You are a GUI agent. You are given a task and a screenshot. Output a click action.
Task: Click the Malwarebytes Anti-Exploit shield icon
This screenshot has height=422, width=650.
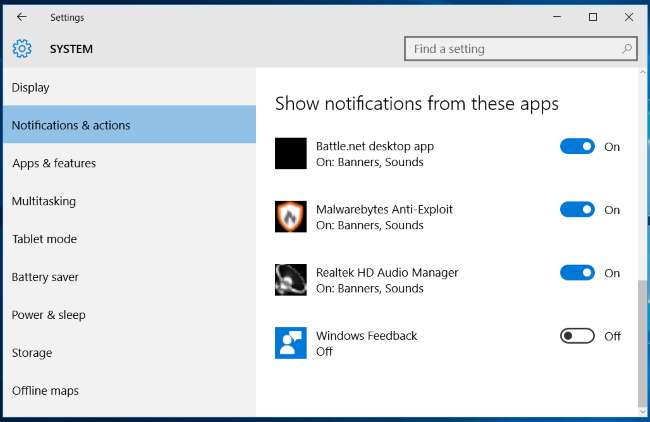coord(290,216)
